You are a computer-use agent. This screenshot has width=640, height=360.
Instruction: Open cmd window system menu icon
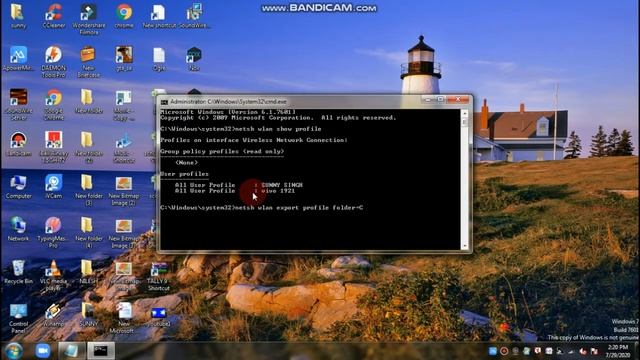pos(164,102)
